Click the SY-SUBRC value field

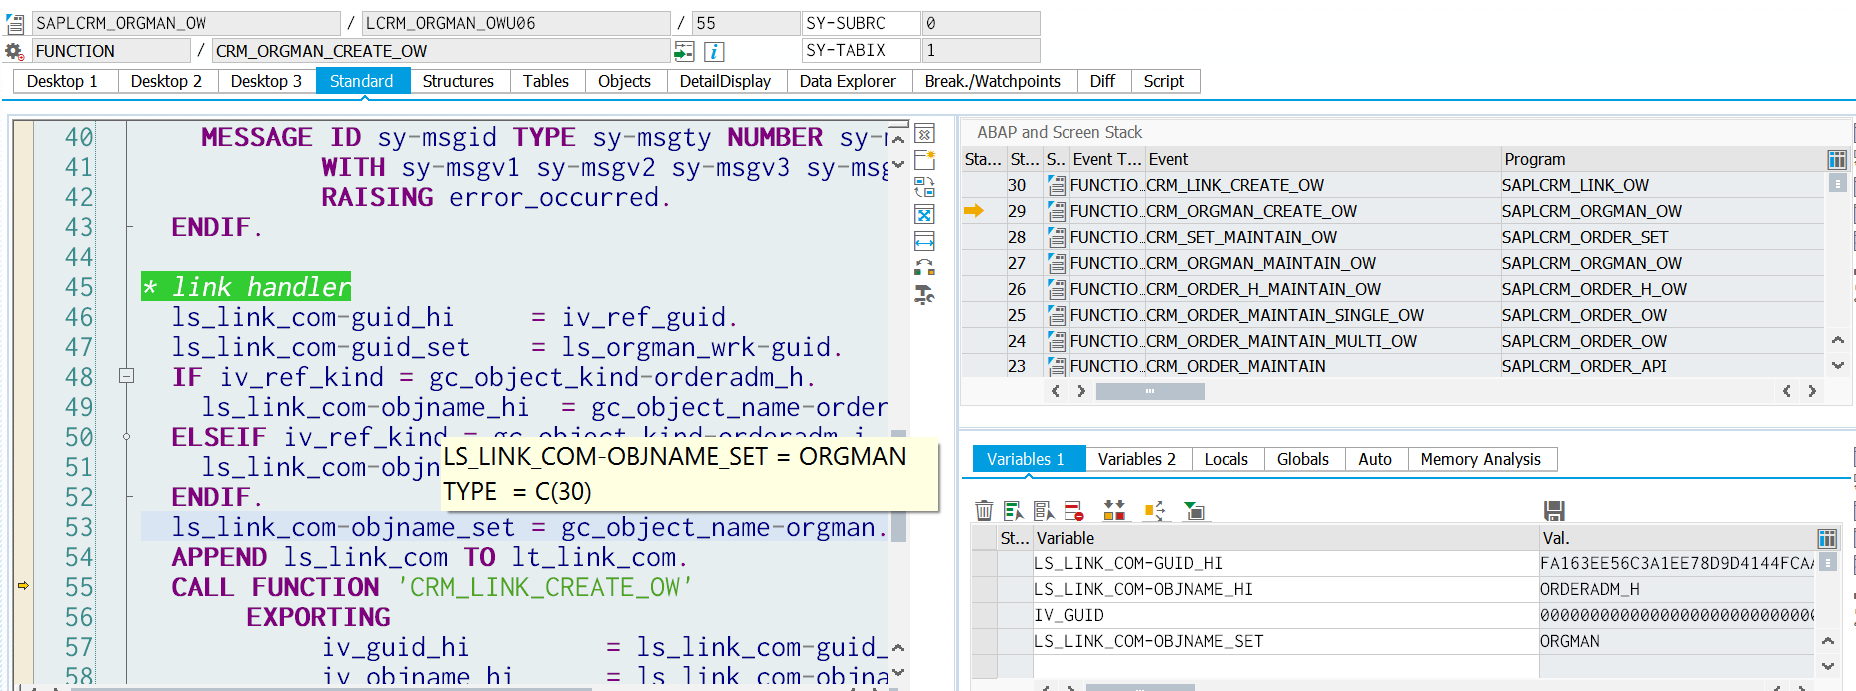(x=981, y=23)
